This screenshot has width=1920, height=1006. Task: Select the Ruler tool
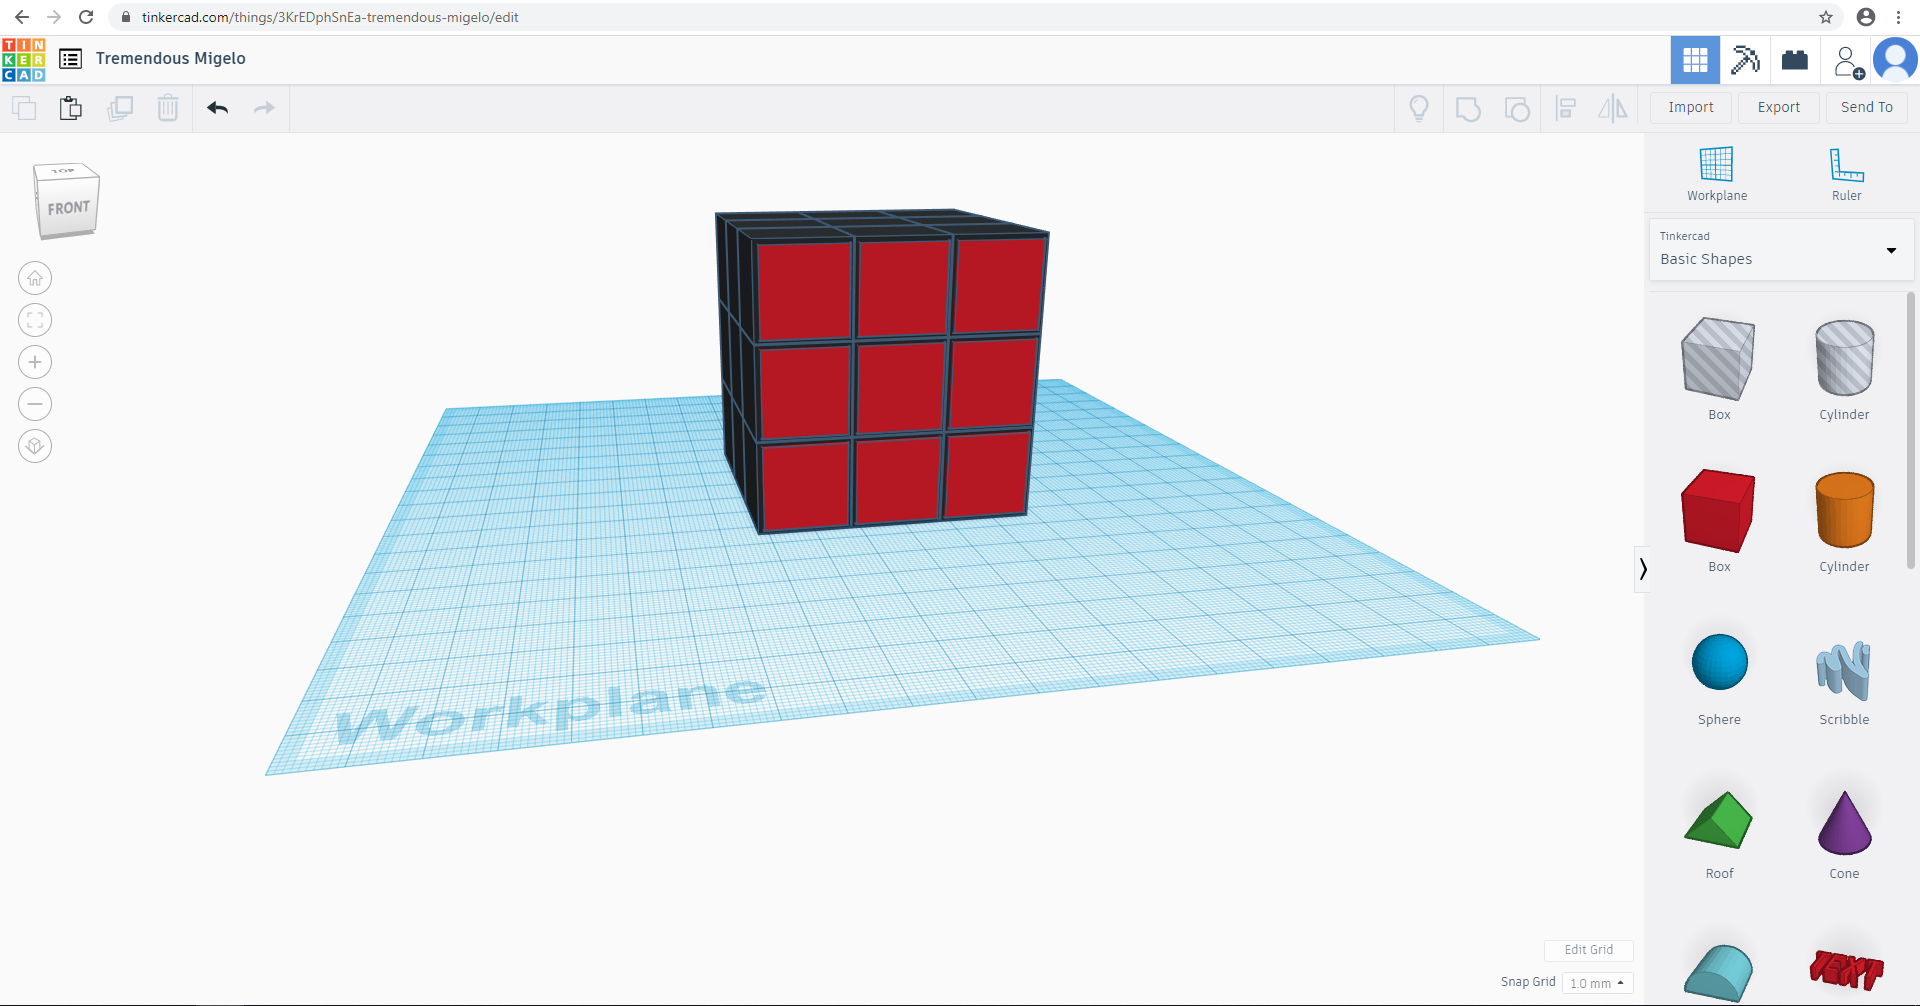(1846, 174)
